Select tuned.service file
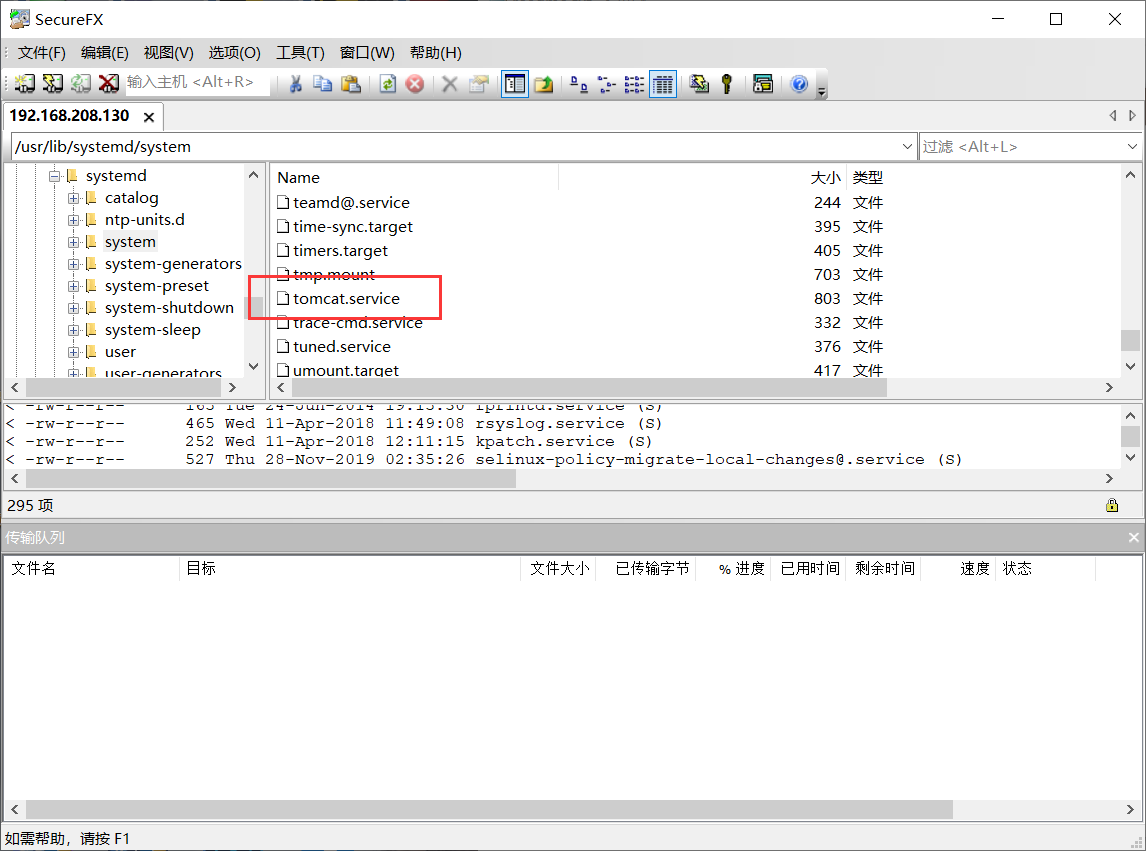The image size is (1146, 851). [x=341, y=347]
